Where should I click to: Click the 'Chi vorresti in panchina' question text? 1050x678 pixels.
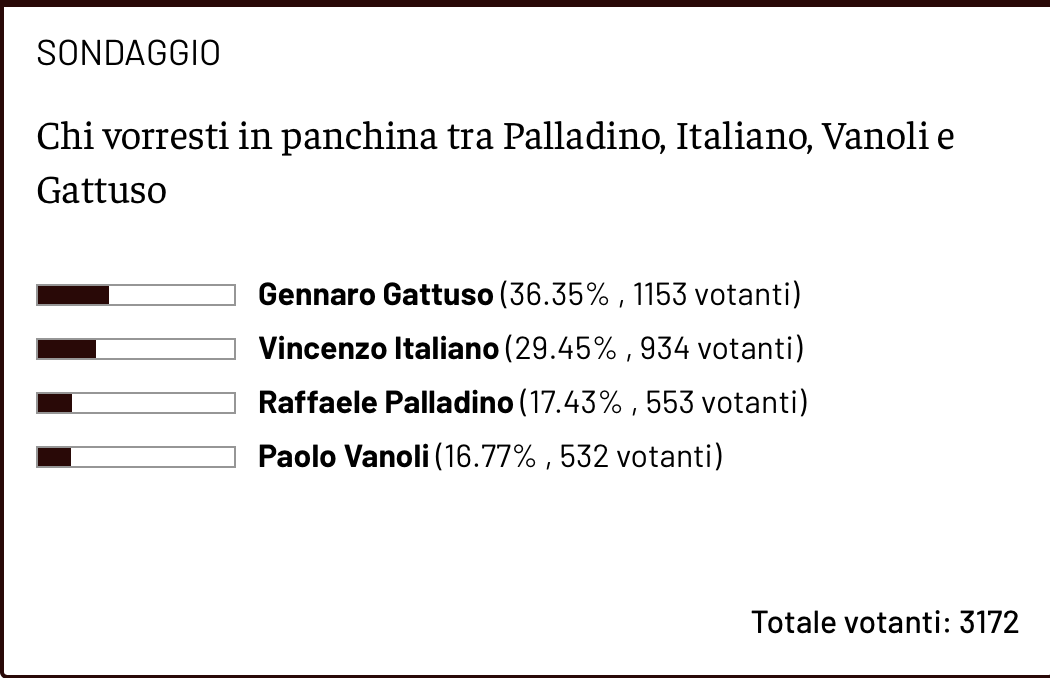[x=495, y=136]
